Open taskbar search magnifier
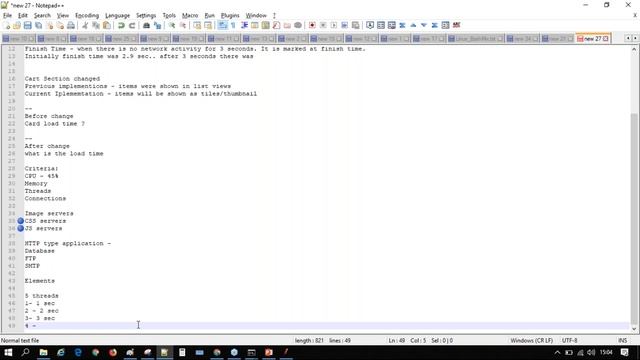Screen dimensions: 640x360 pyautogui.click(x=25, y=352)
